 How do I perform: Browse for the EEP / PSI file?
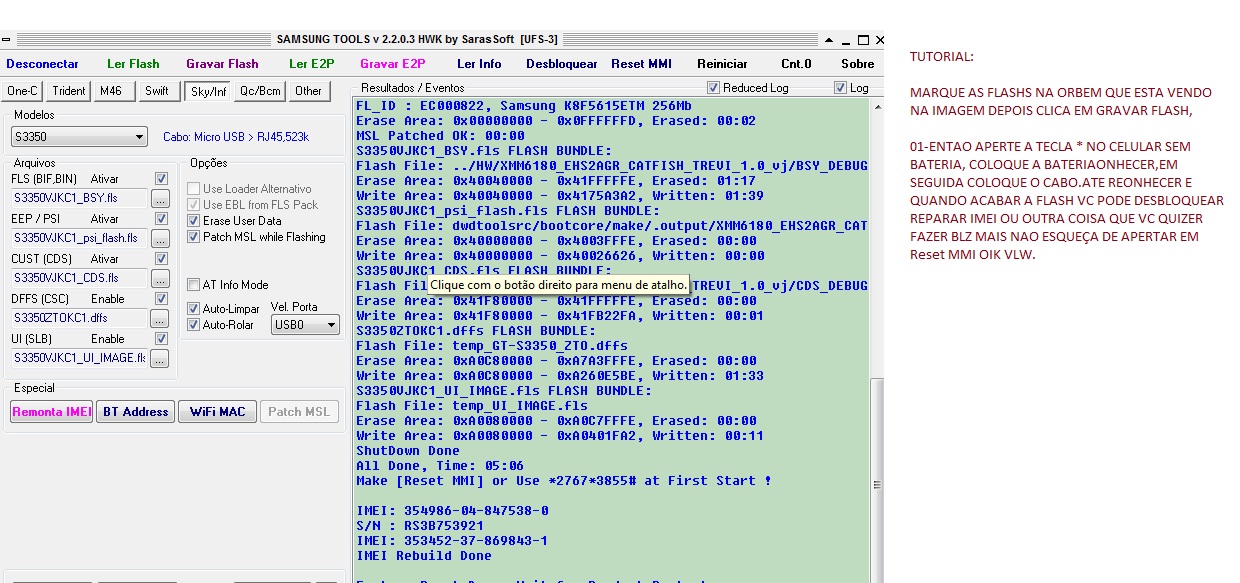click(x=160, y=239)
